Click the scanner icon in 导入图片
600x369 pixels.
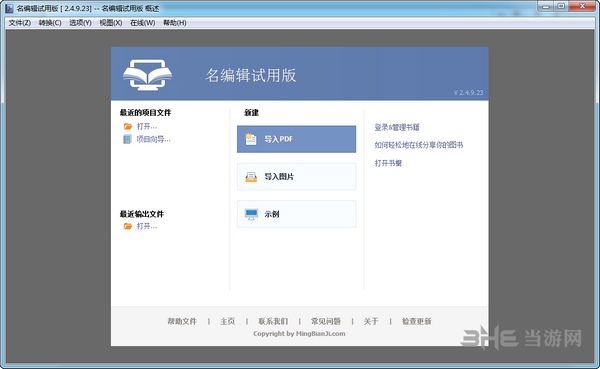(x=251, y=177)
